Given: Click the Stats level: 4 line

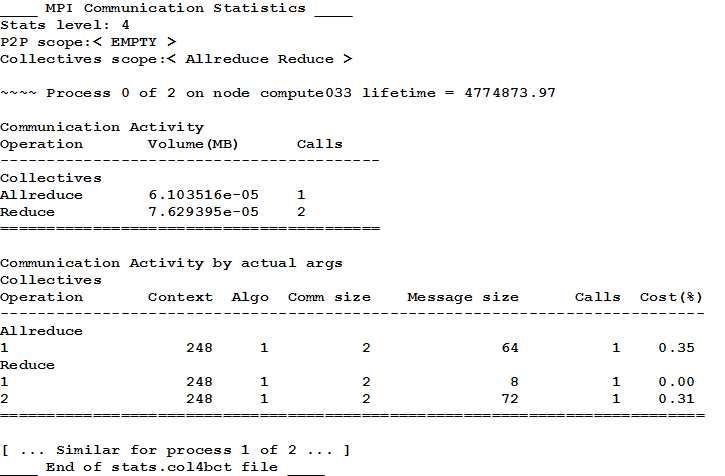Looking at the screenshot, I should click(65, 25).
